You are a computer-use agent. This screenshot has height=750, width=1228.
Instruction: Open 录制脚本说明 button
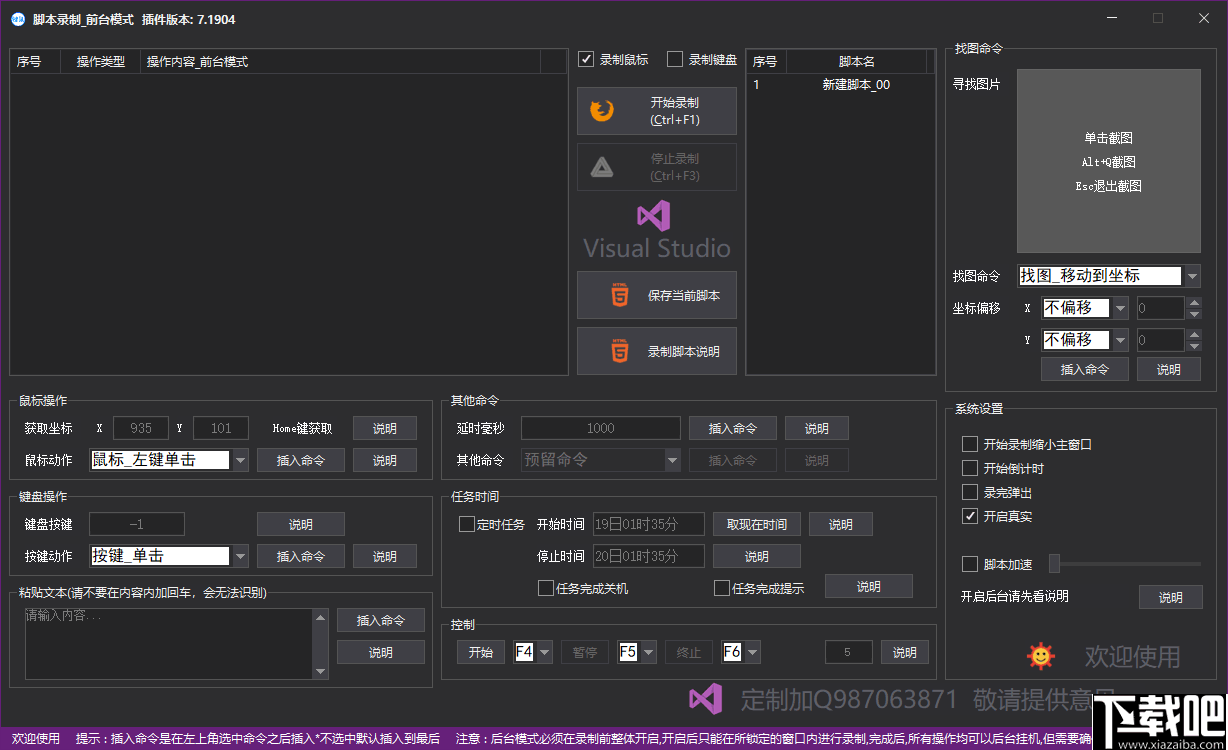tap(657, 352)
